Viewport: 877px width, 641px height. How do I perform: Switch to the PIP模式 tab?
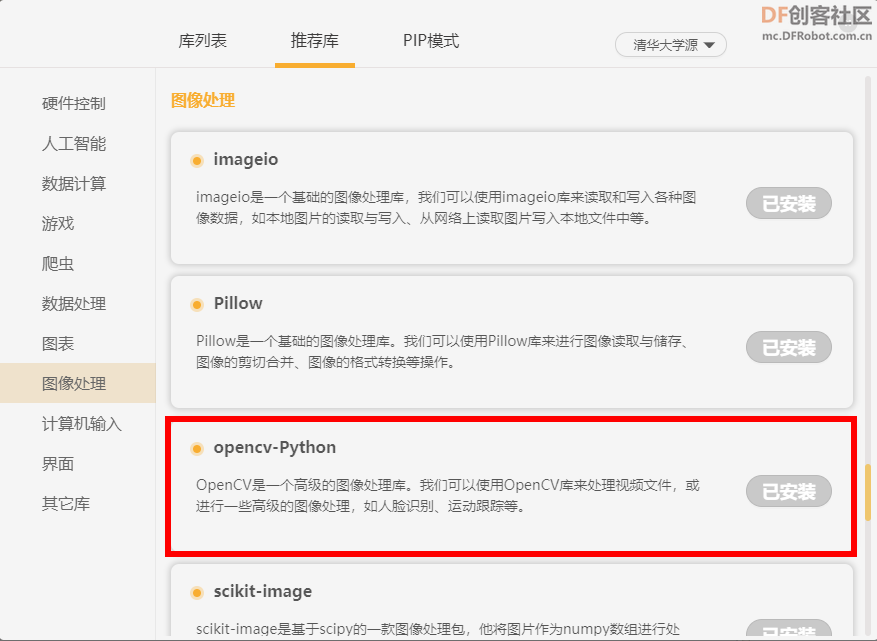coord(431,41)
